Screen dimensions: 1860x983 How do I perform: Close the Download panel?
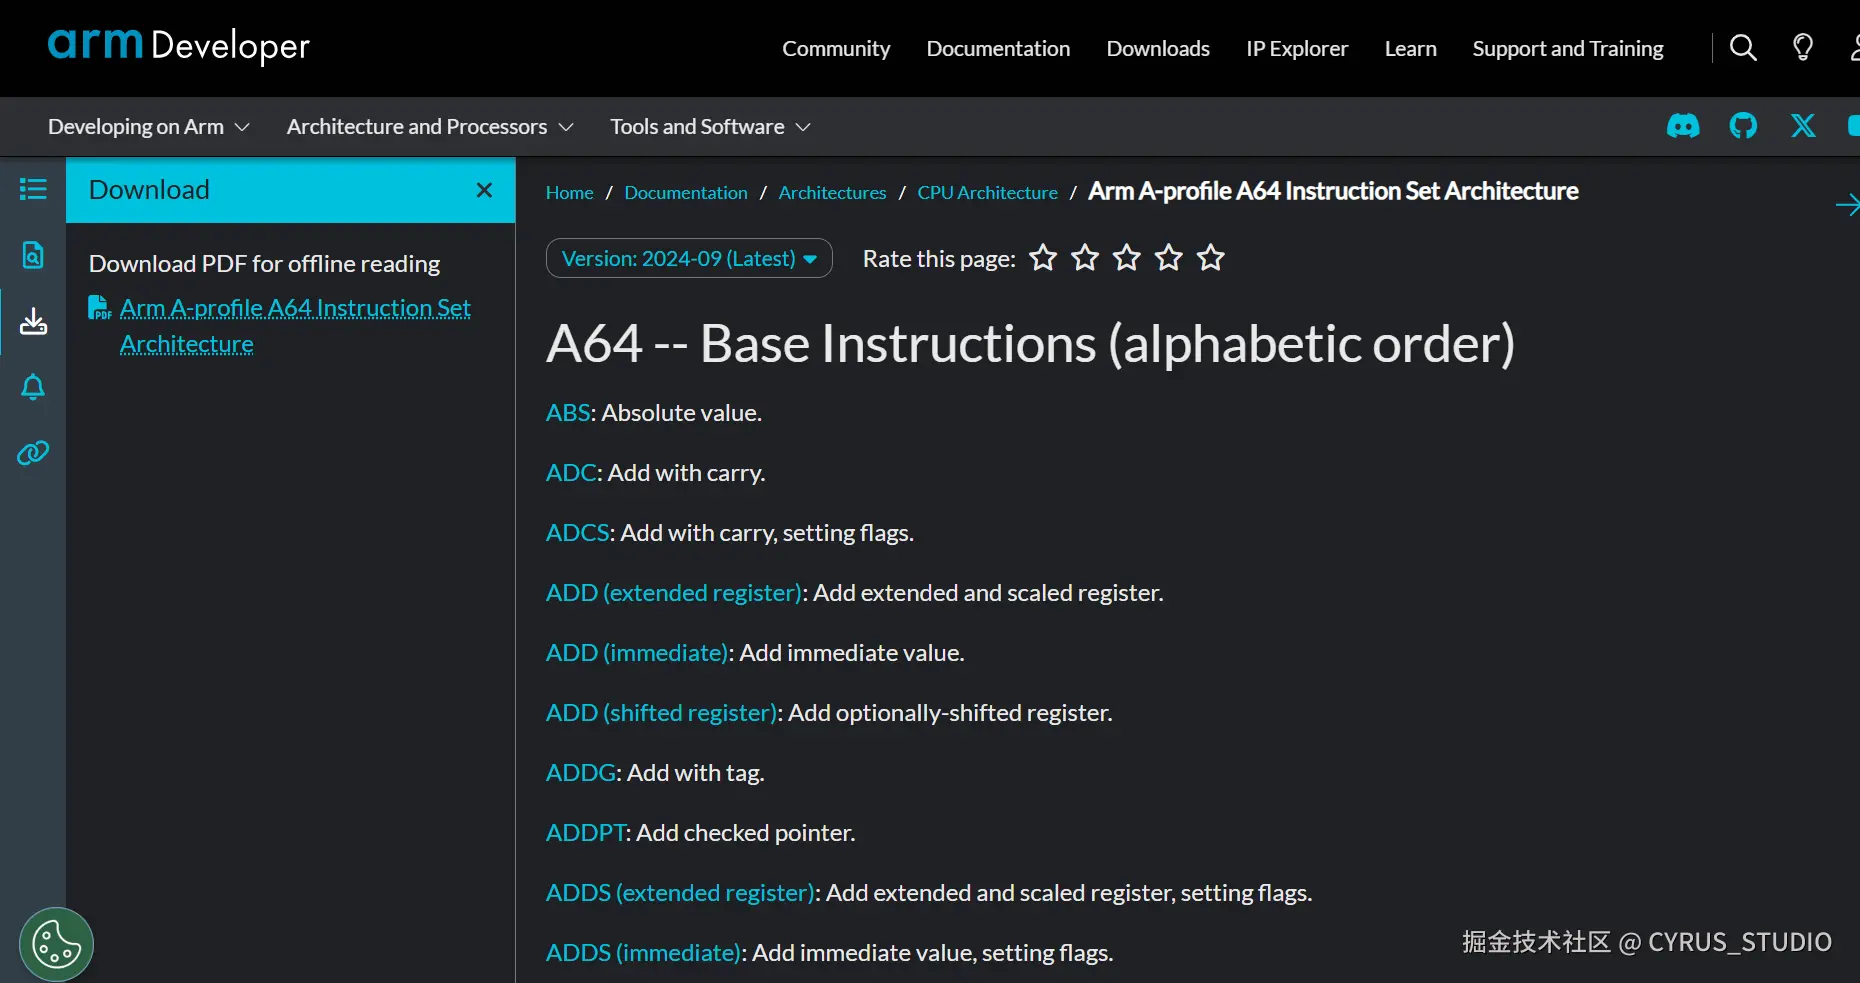pos(484,190)
